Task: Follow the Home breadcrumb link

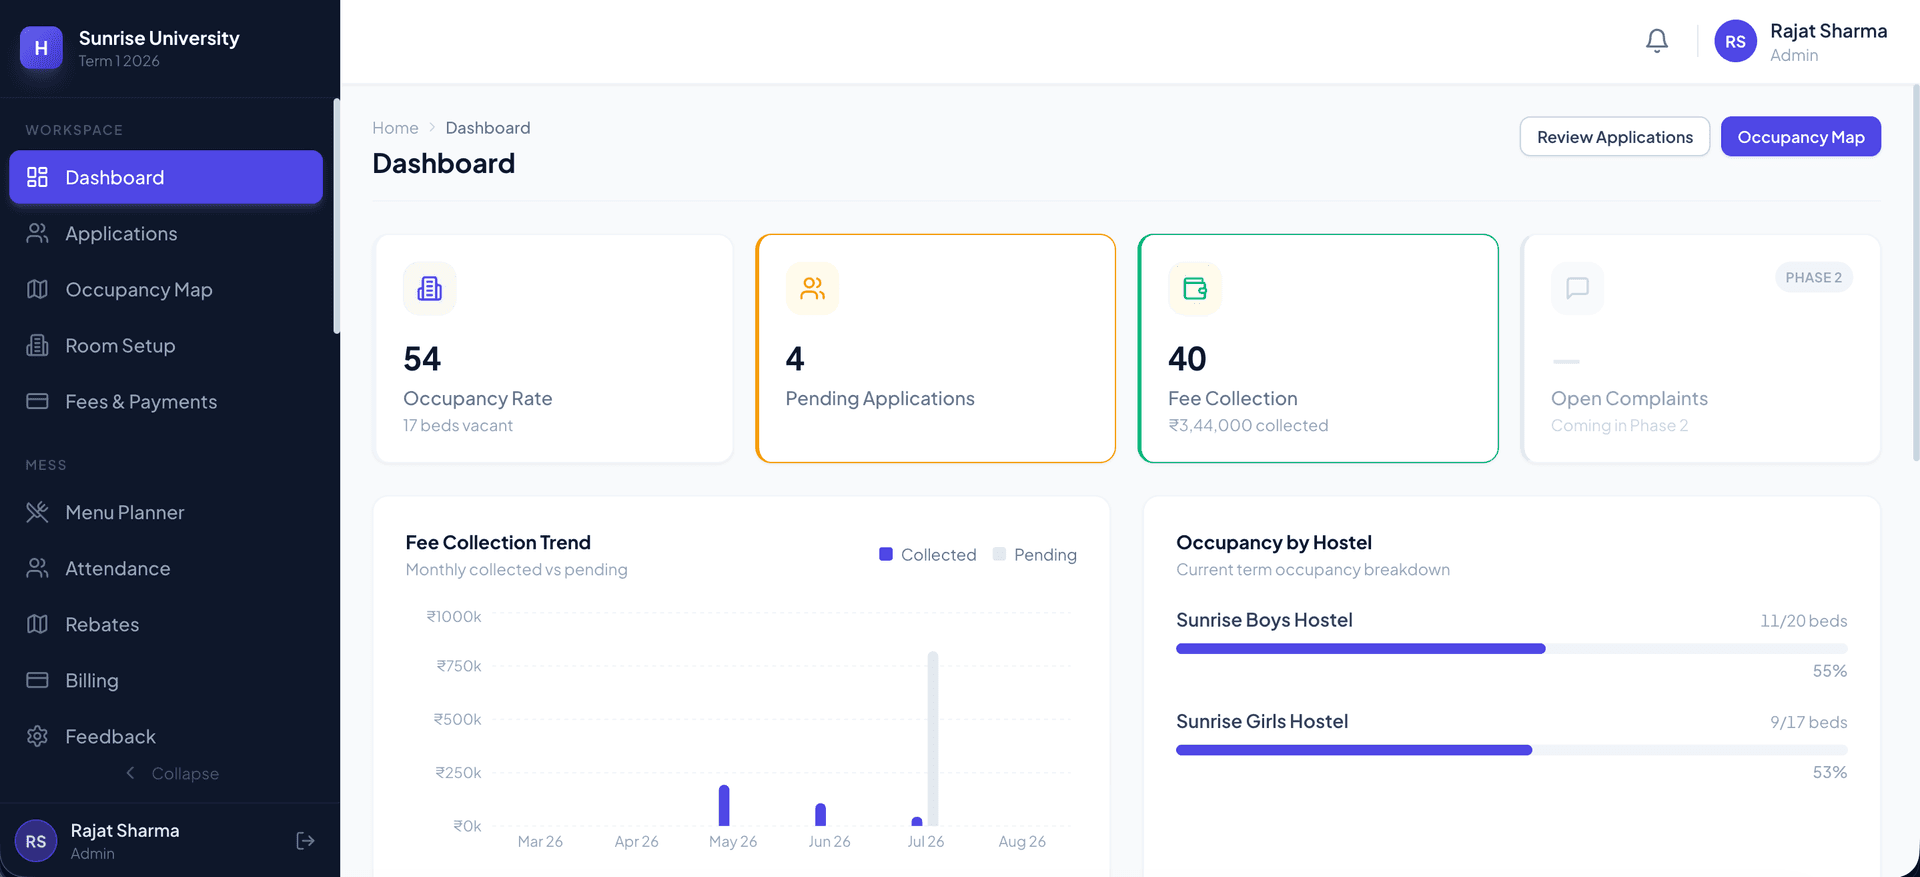Action: click(395, 128)
